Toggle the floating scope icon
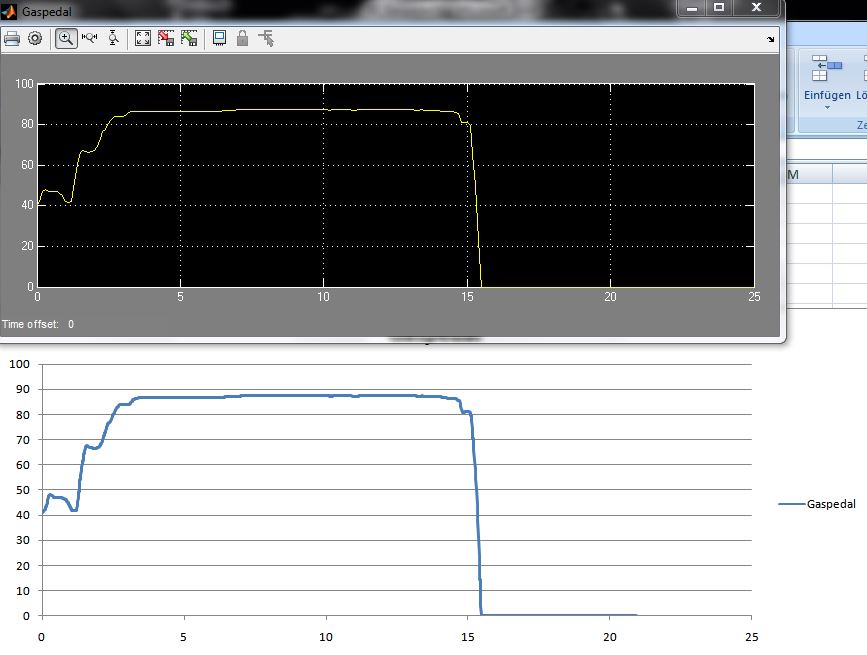This screenshot has width=867, height=655. point(219,39)
